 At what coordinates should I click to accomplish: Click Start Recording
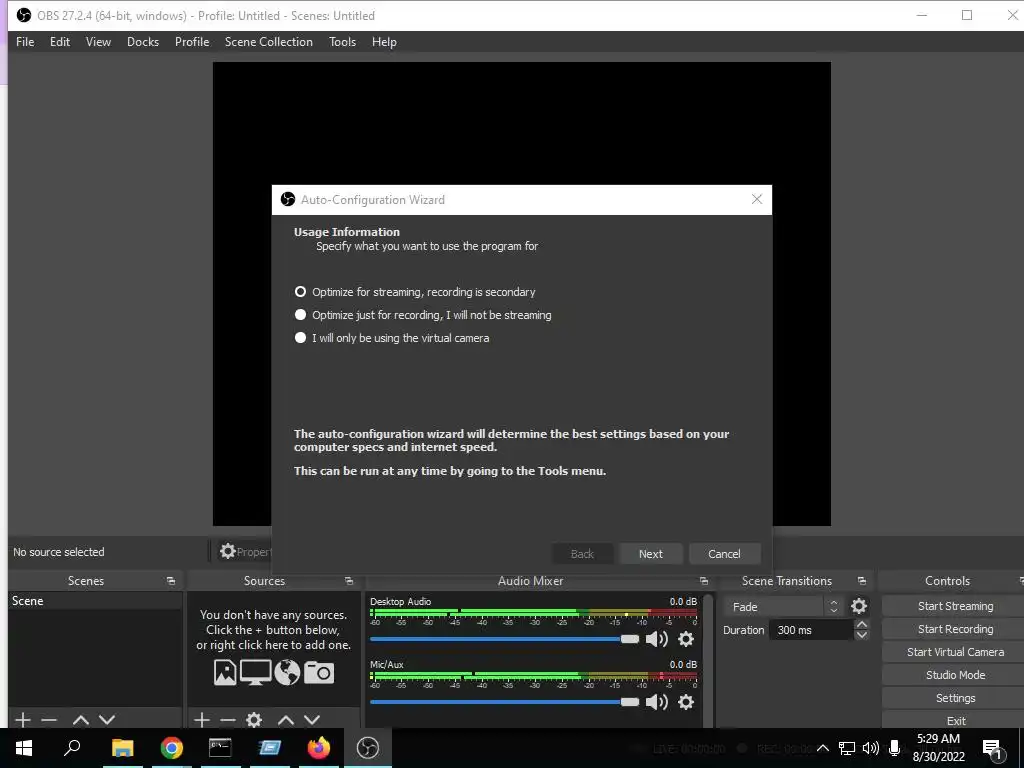click(955, 629)
